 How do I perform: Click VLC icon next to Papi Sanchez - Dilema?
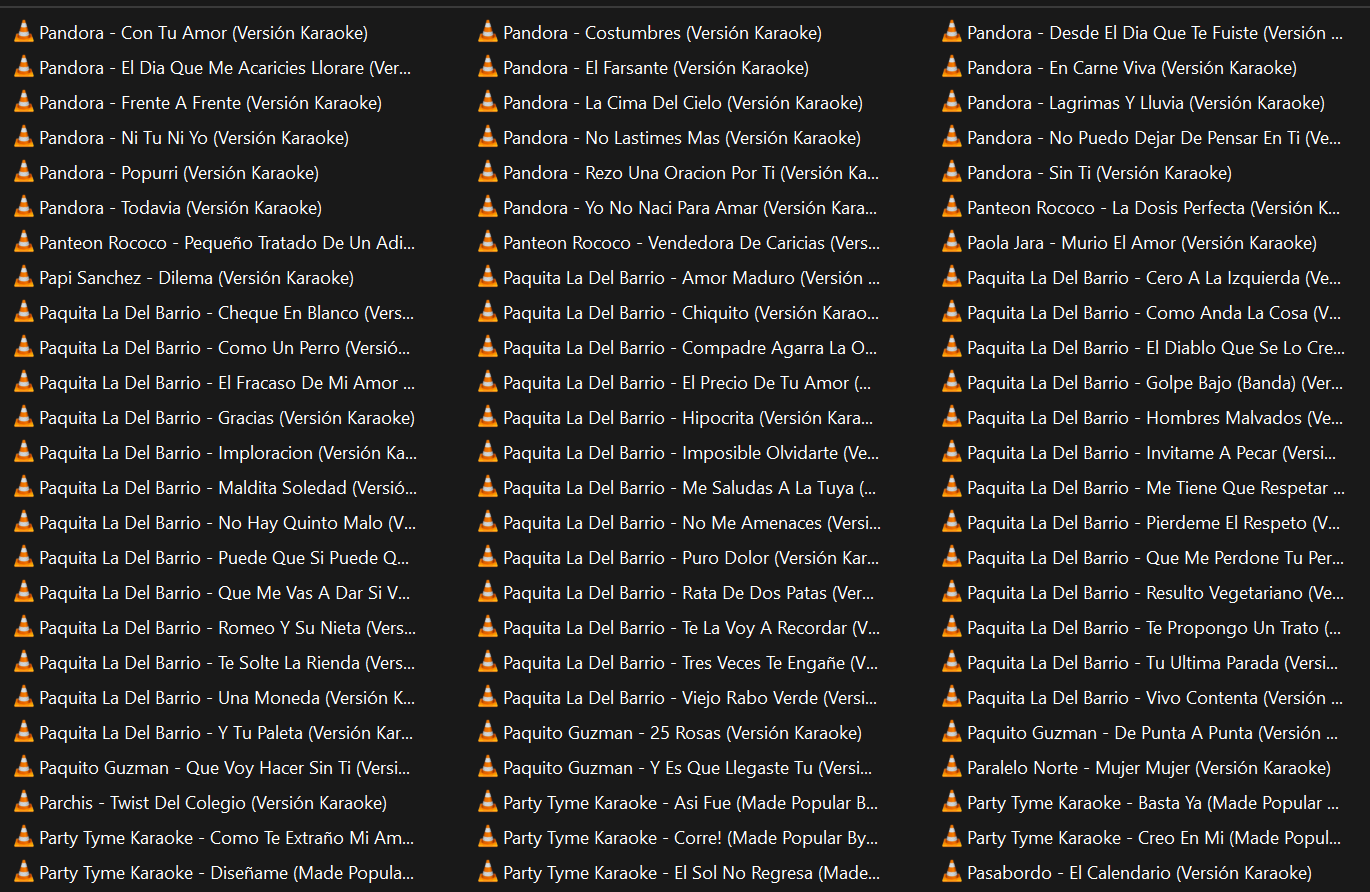click(24, 278)
